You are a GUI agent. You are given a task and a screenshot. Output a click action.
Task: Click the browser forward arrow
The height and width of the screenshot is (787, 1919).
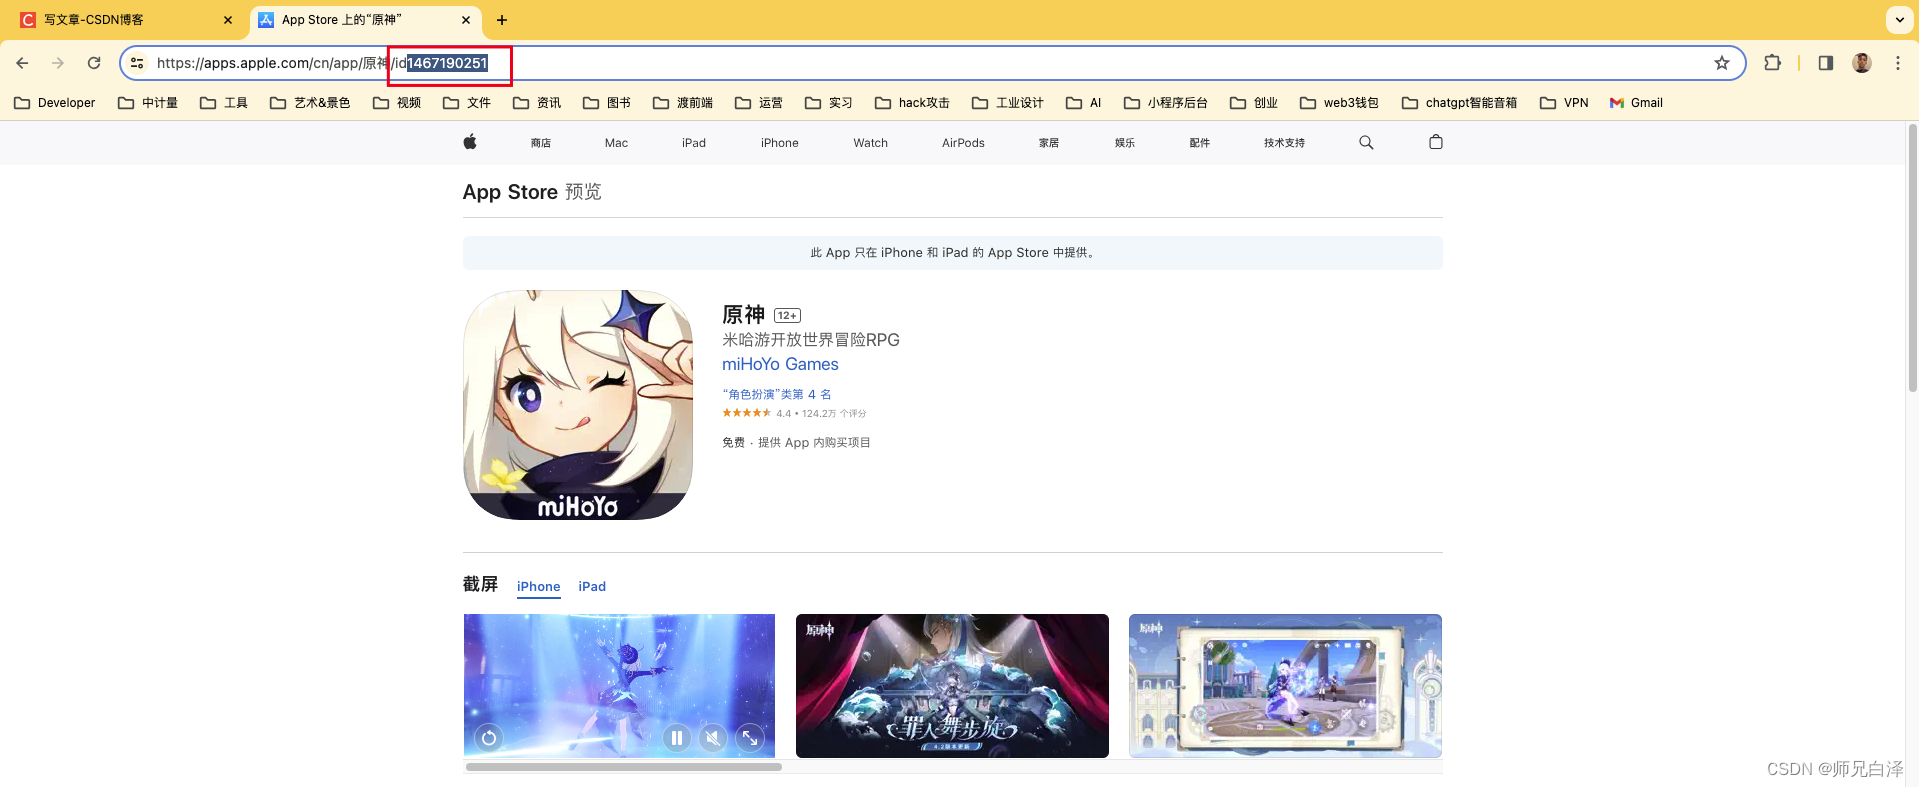pos(58,63)
